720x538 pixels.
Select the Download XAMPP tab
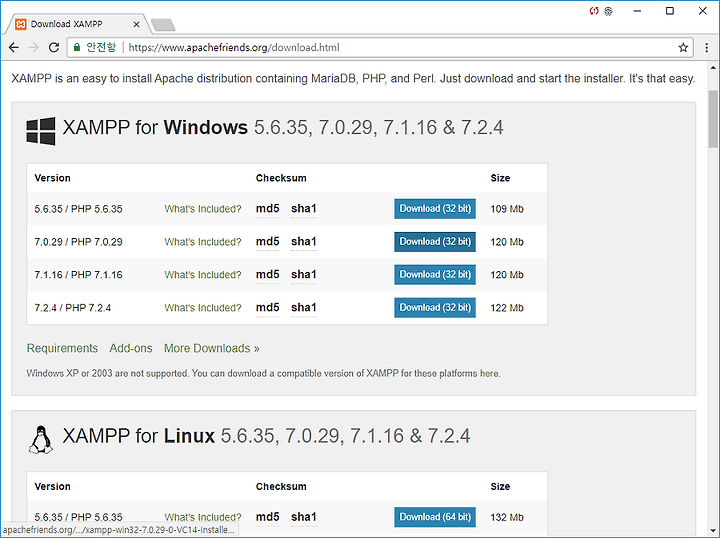tap(77, 24)
